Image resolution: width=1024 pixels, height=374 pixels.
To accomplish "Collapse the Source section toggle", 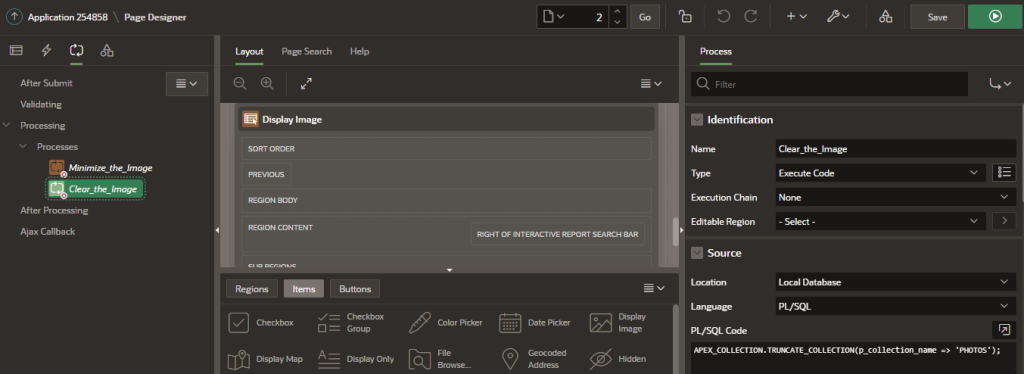I will click(697, 253).
